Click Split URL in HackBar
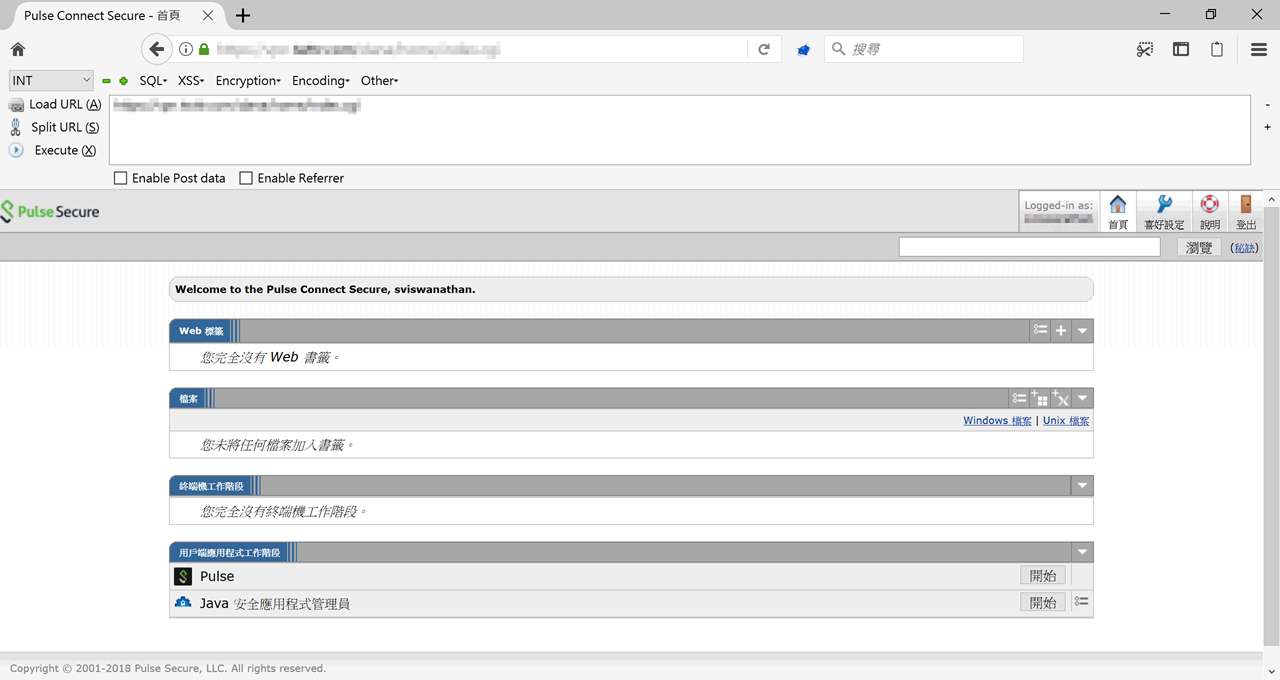Image resolution: width=1280 pixels, height=680 pixels. point(55,127)
